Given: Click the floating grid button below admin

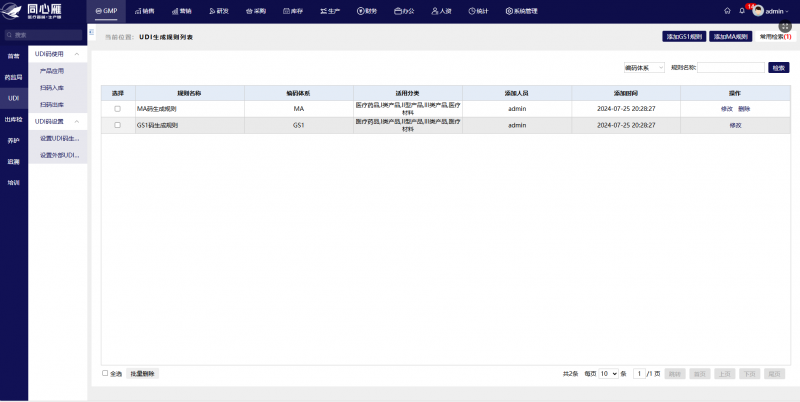Looking at the screenshot, I should [x=785, y=26].
